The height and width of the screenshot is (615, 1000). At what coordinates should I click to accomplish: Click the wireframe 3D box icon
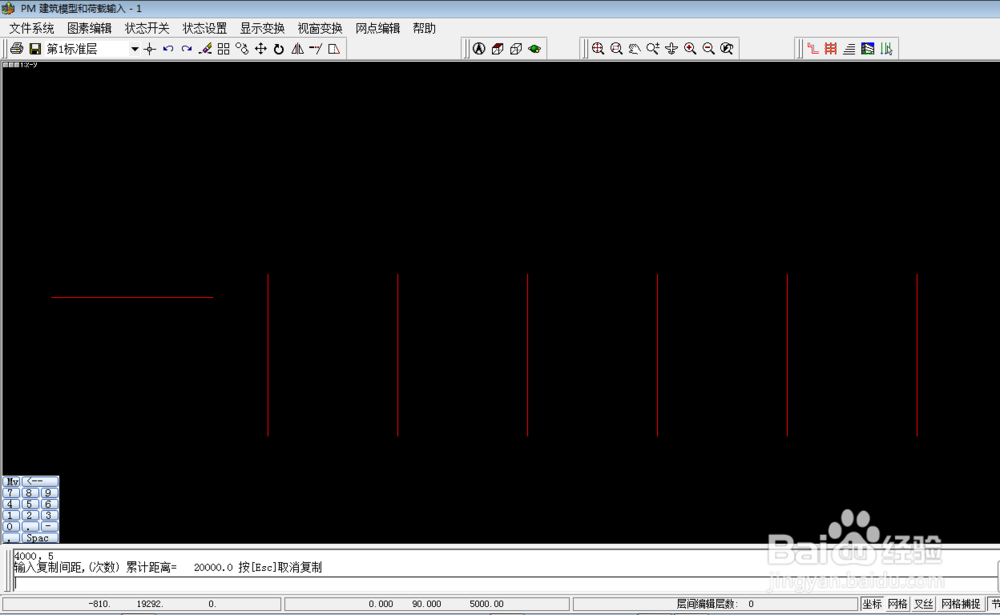click(x=516, y=48)
